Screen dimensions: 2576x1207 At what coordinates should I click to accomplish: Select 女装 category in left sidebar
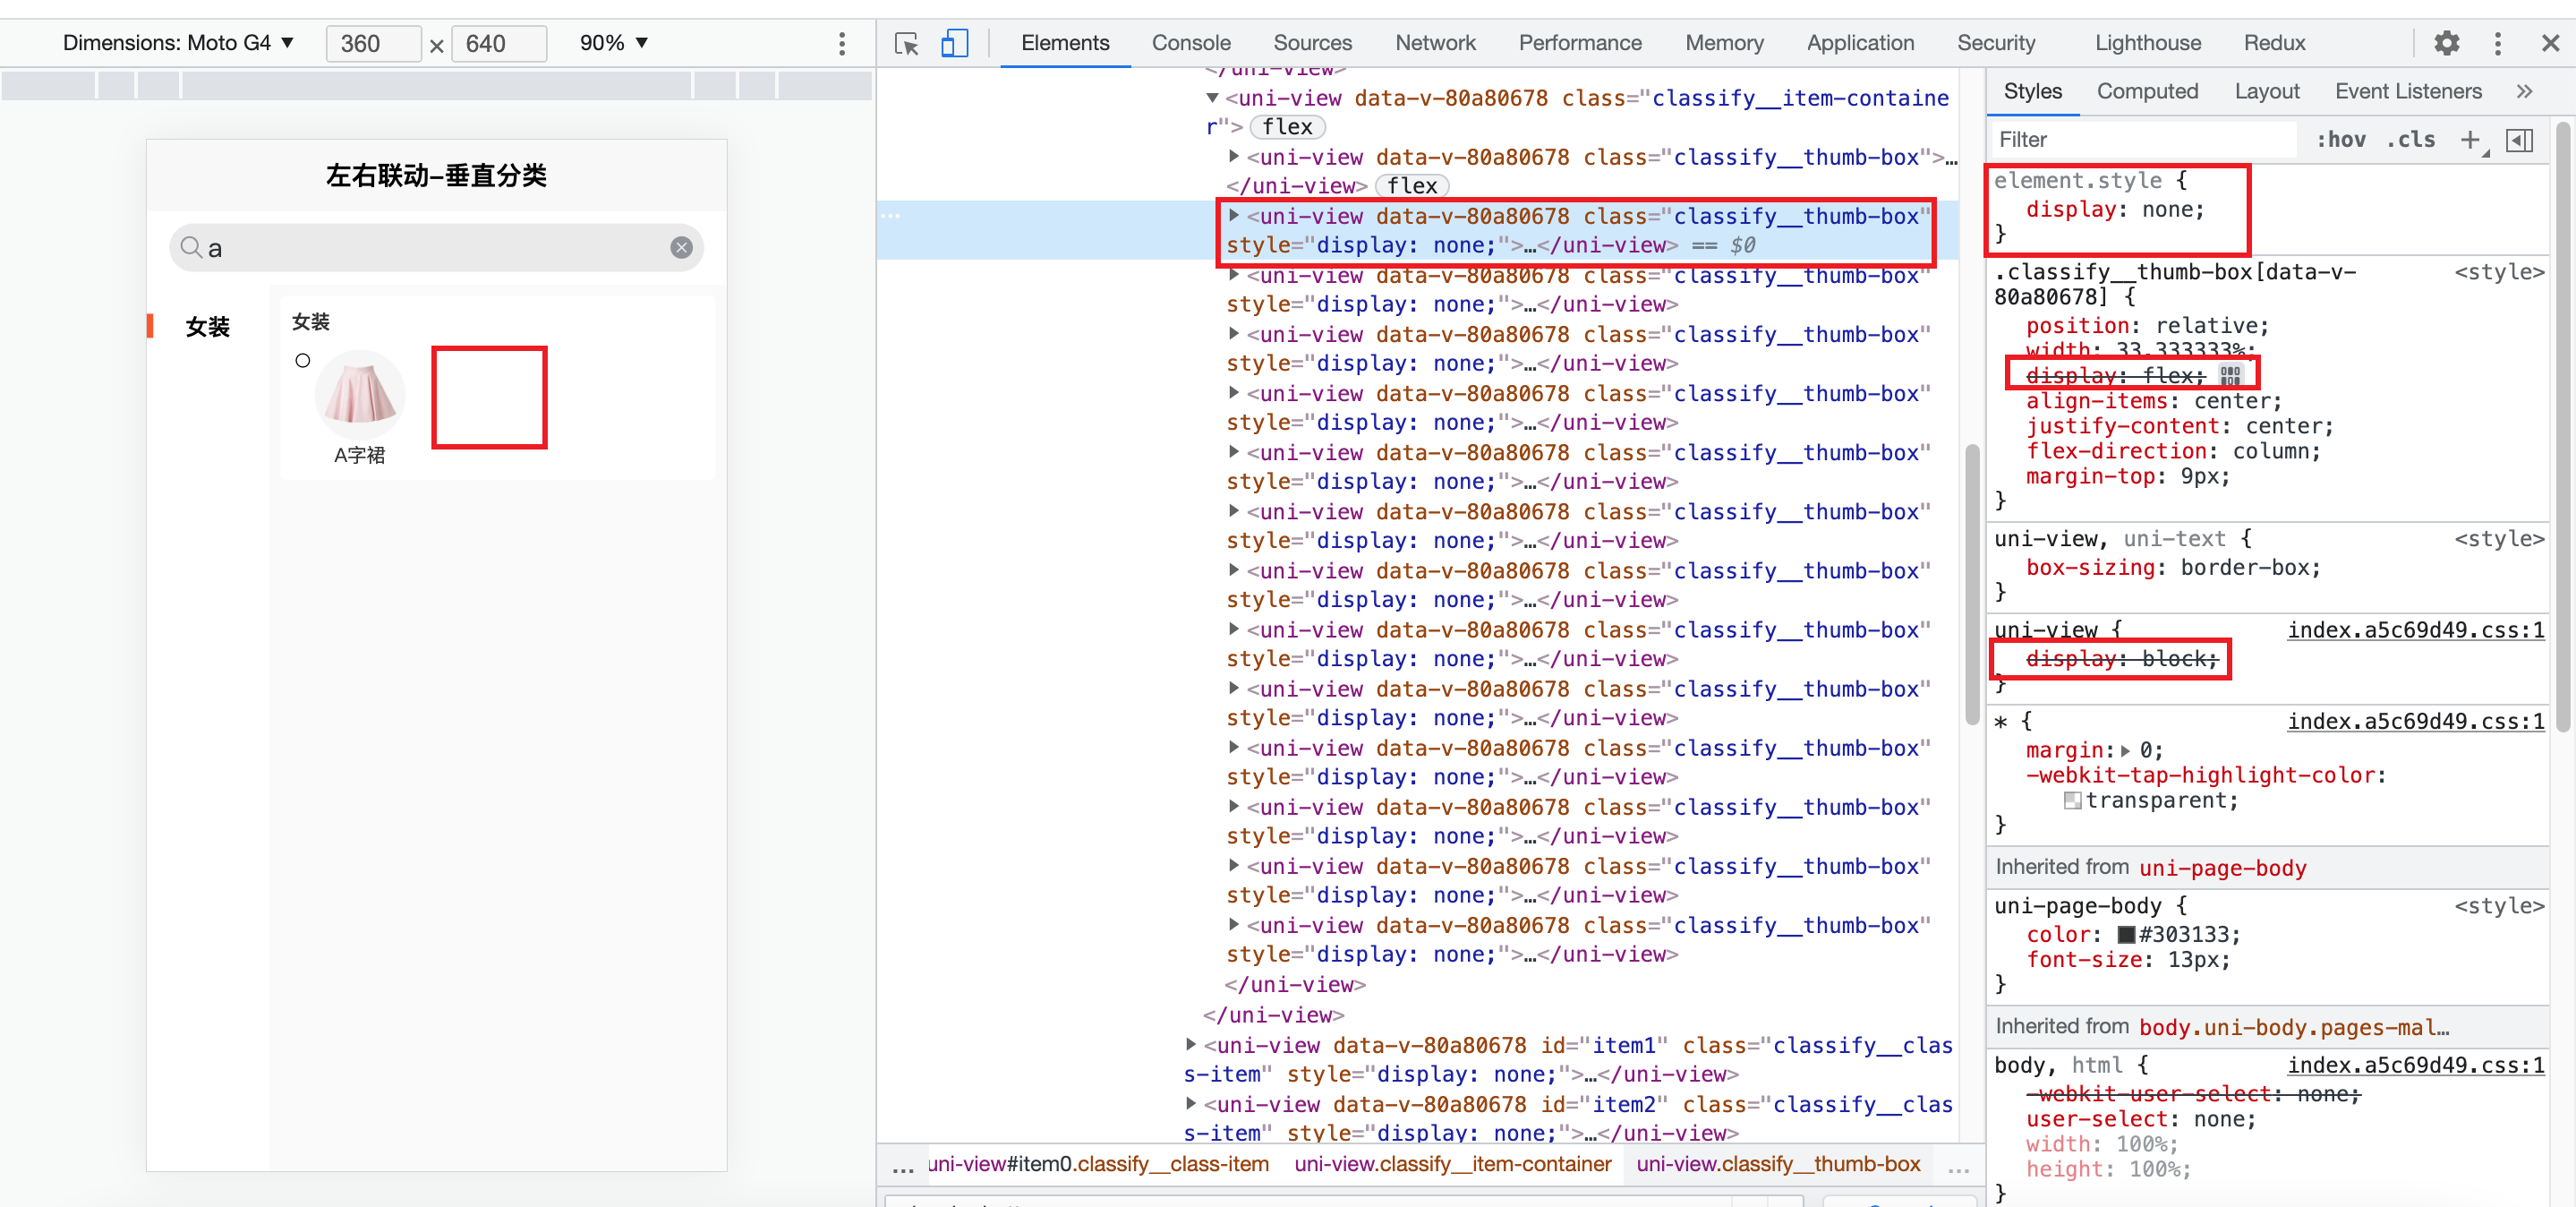[x=207, y=326]
